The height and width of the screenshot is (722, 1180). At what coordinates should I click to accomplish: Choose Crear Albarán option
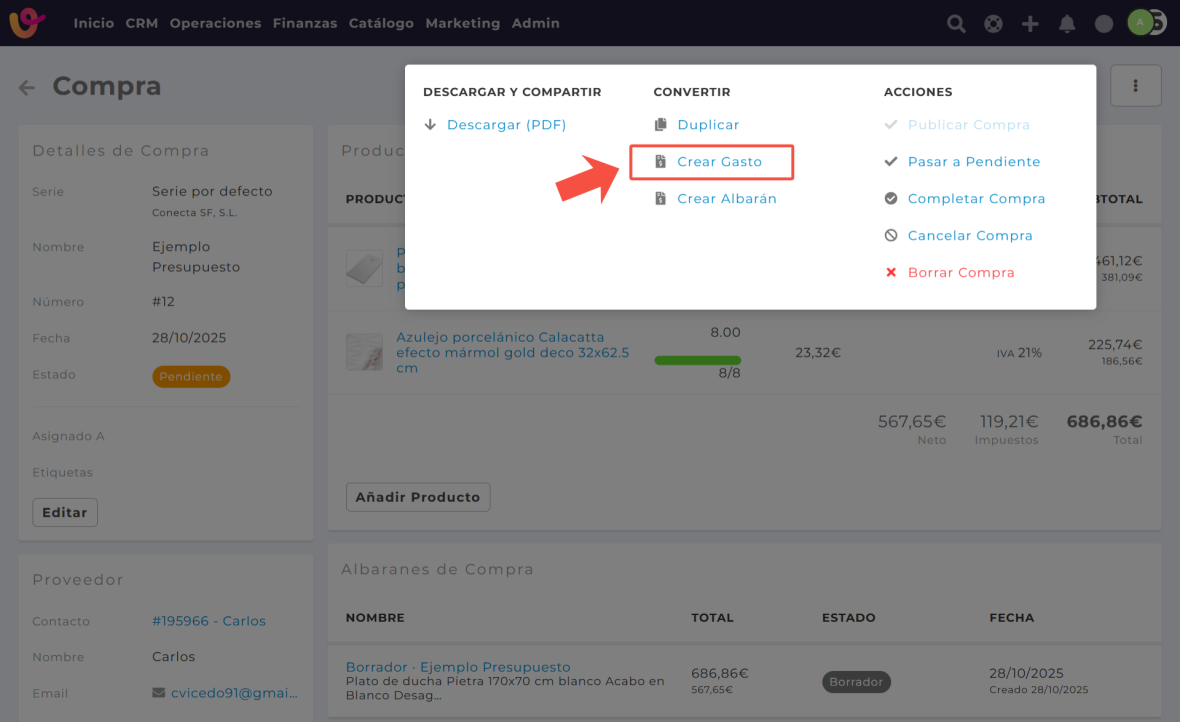726,199
